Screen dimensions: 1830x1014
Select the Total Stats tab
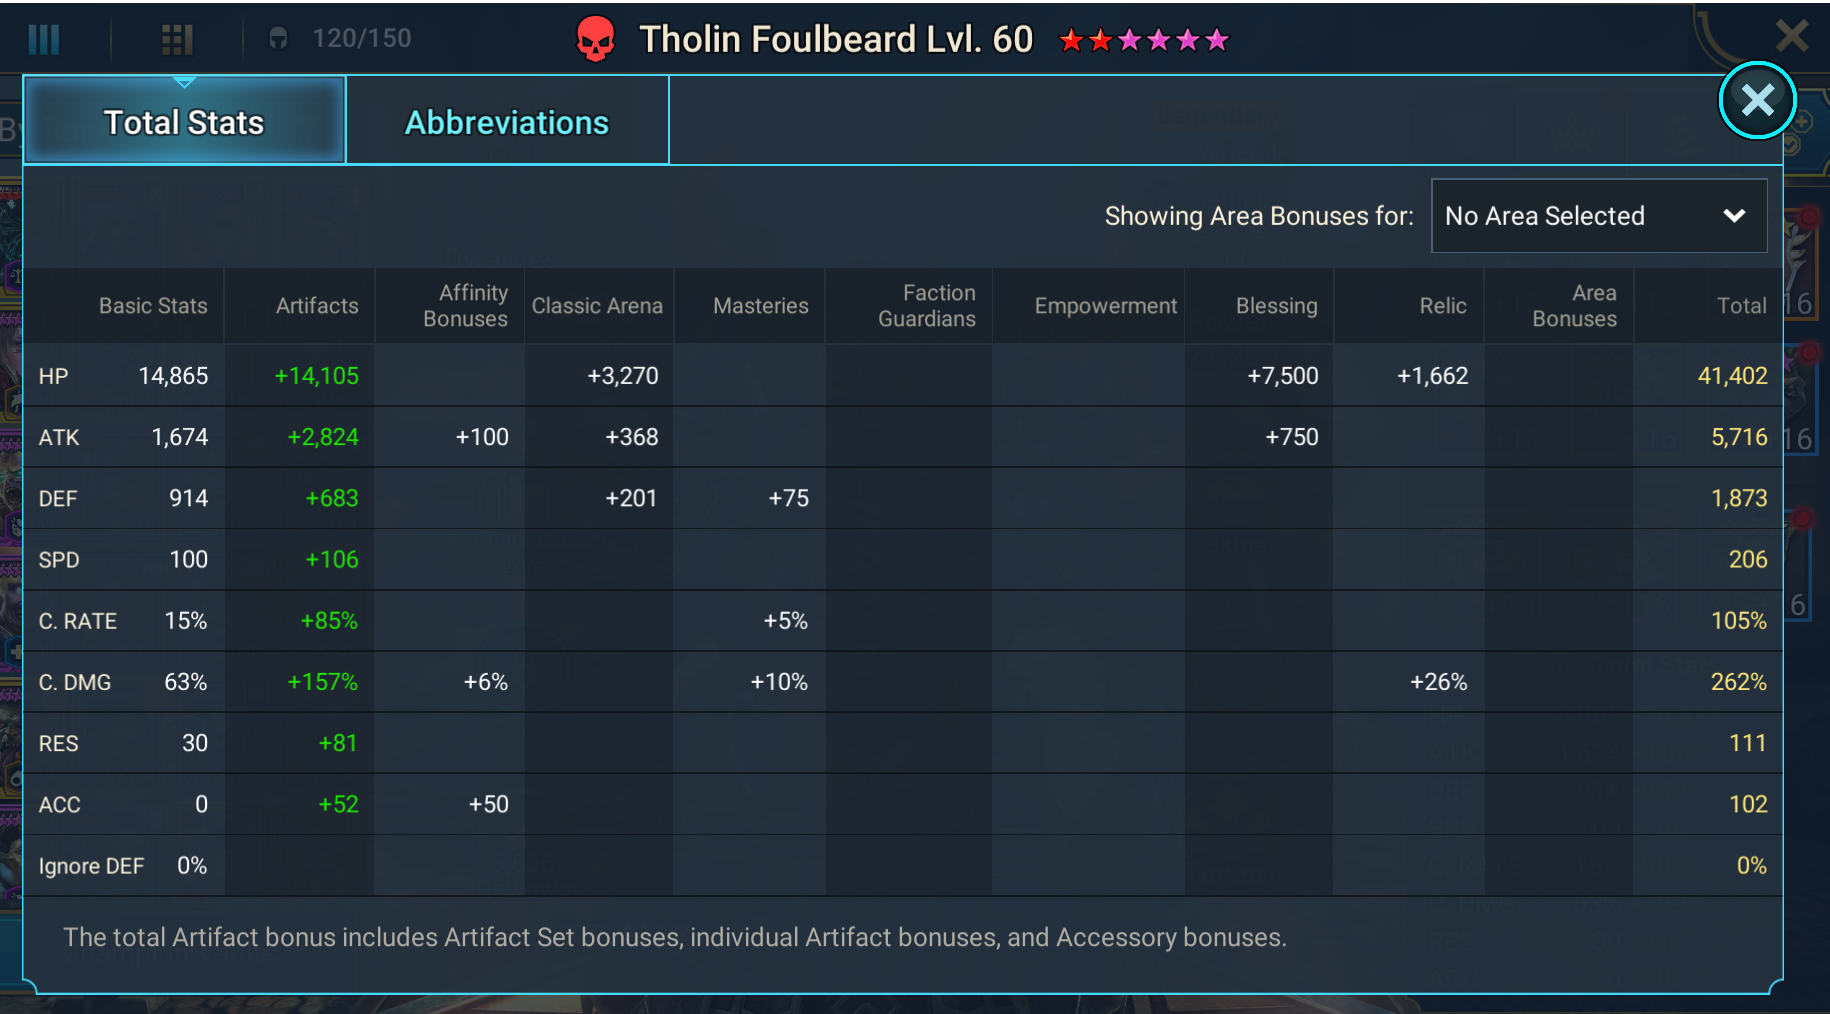(x=184, y=122)
